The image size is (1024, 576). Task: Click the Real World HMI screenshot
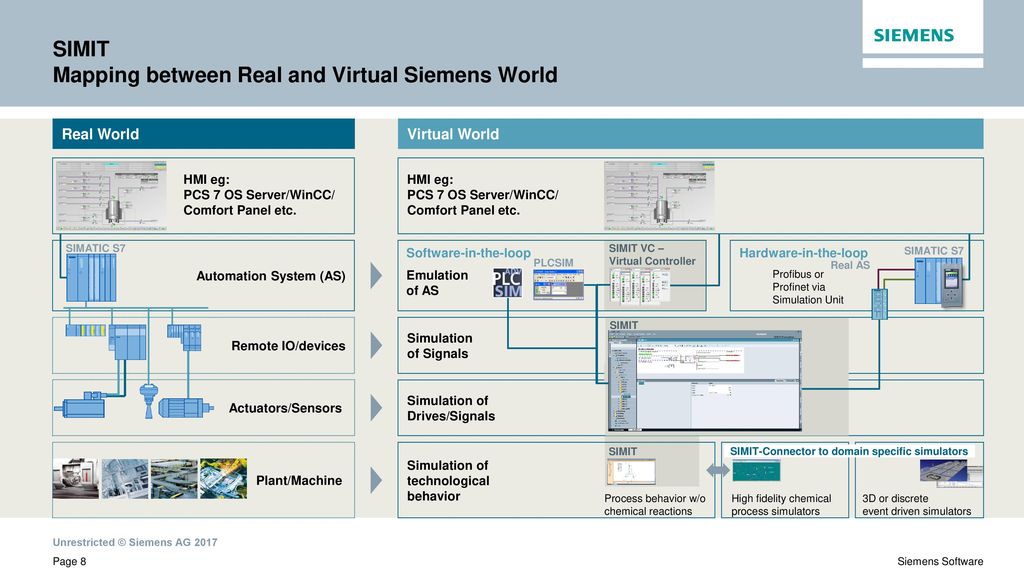(111, 196)
